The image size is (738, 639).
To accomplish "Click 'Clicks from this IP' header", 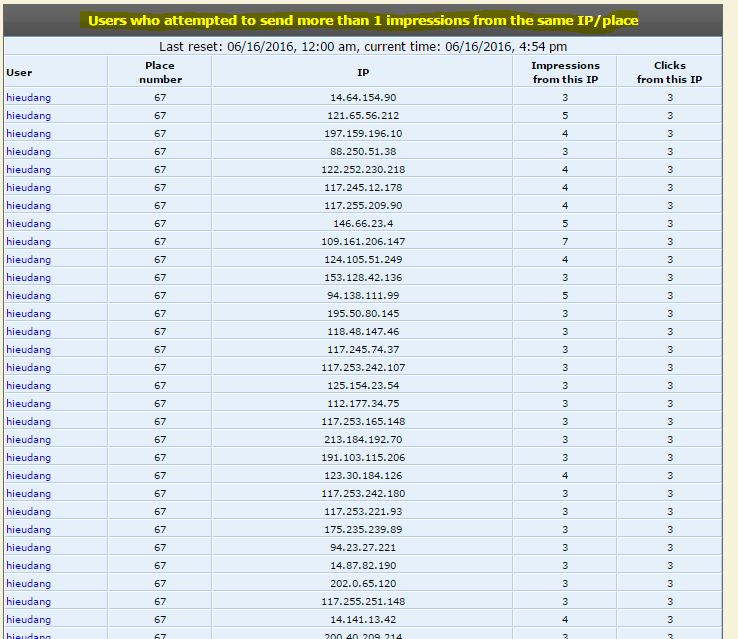I will (669, 72).
